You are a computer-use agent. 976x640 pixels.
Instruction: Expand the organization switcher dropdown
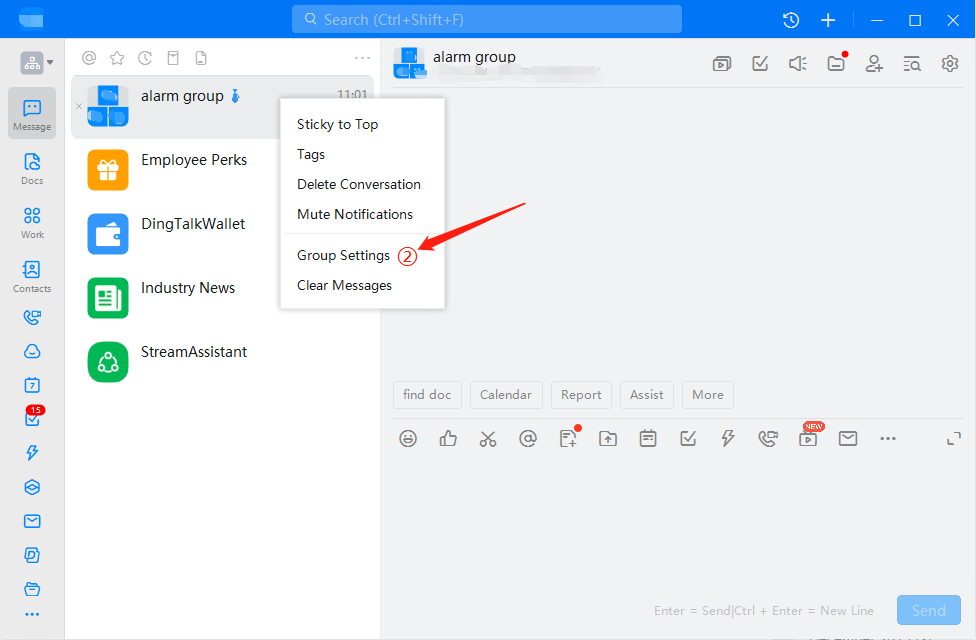click(37, 63)
